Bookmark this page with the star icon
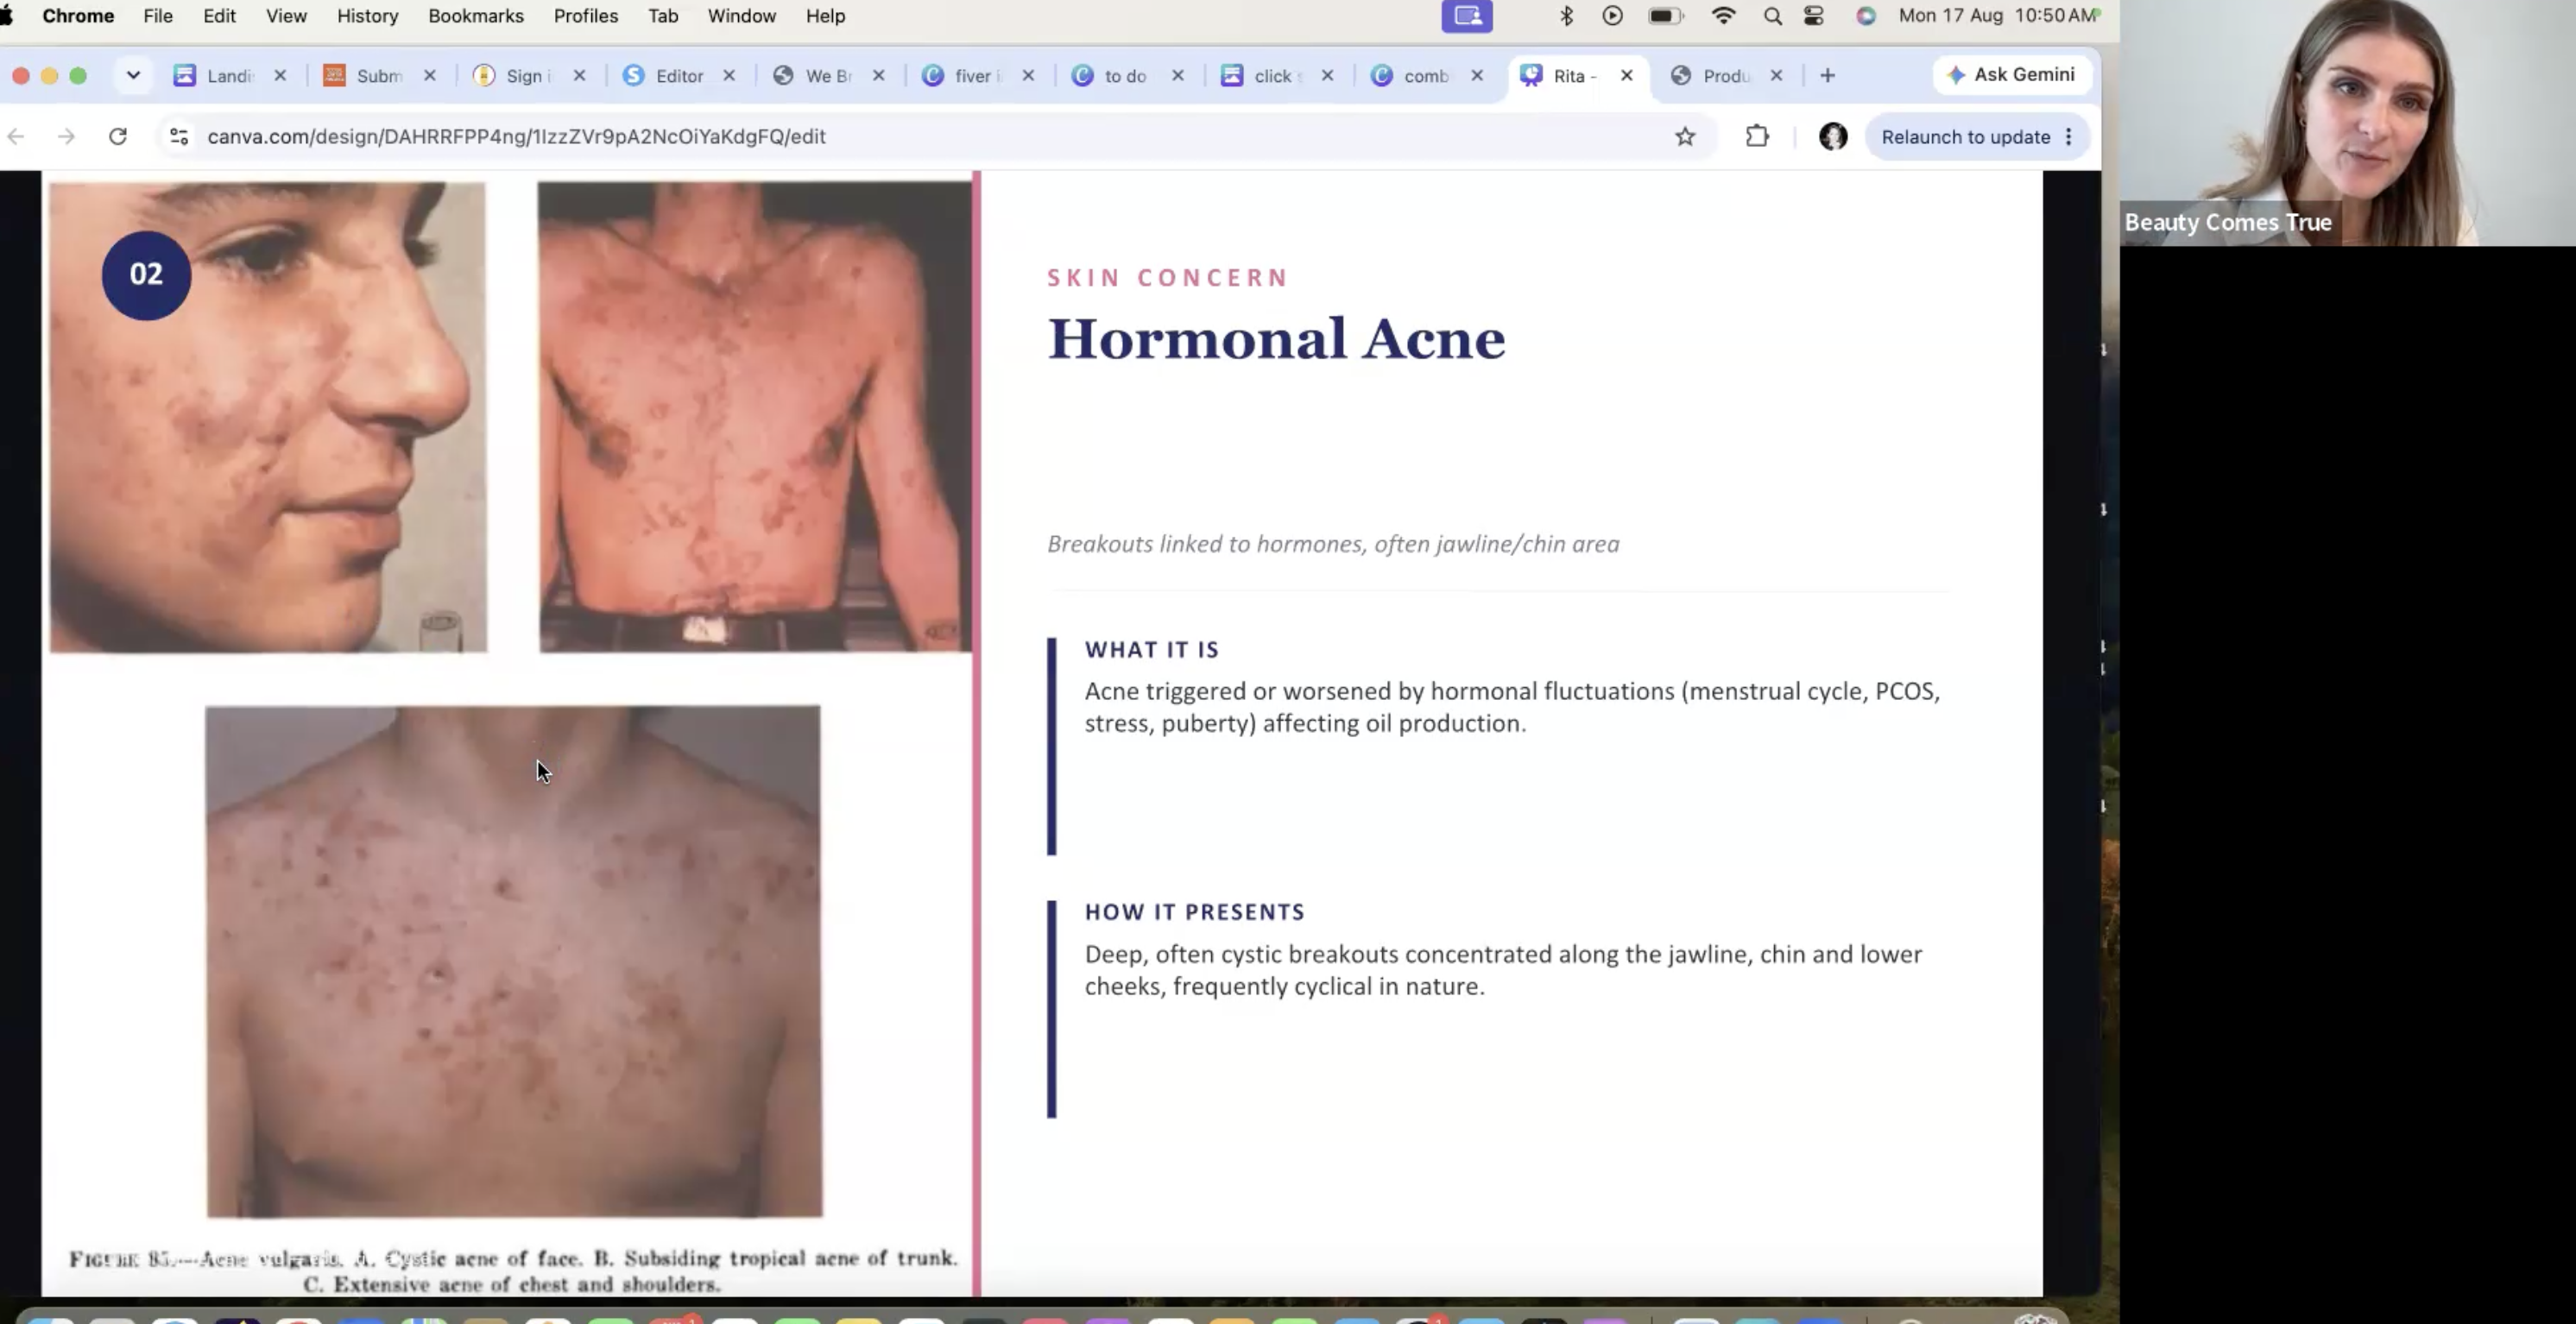This screenshot has height=1324, width=2576. (1685, 137)
